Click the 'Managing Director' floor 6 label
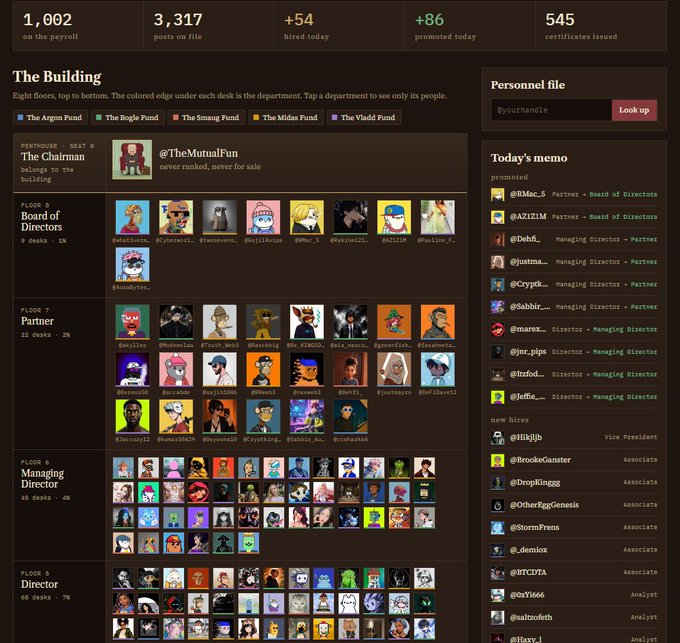 (x=42, y=478)
